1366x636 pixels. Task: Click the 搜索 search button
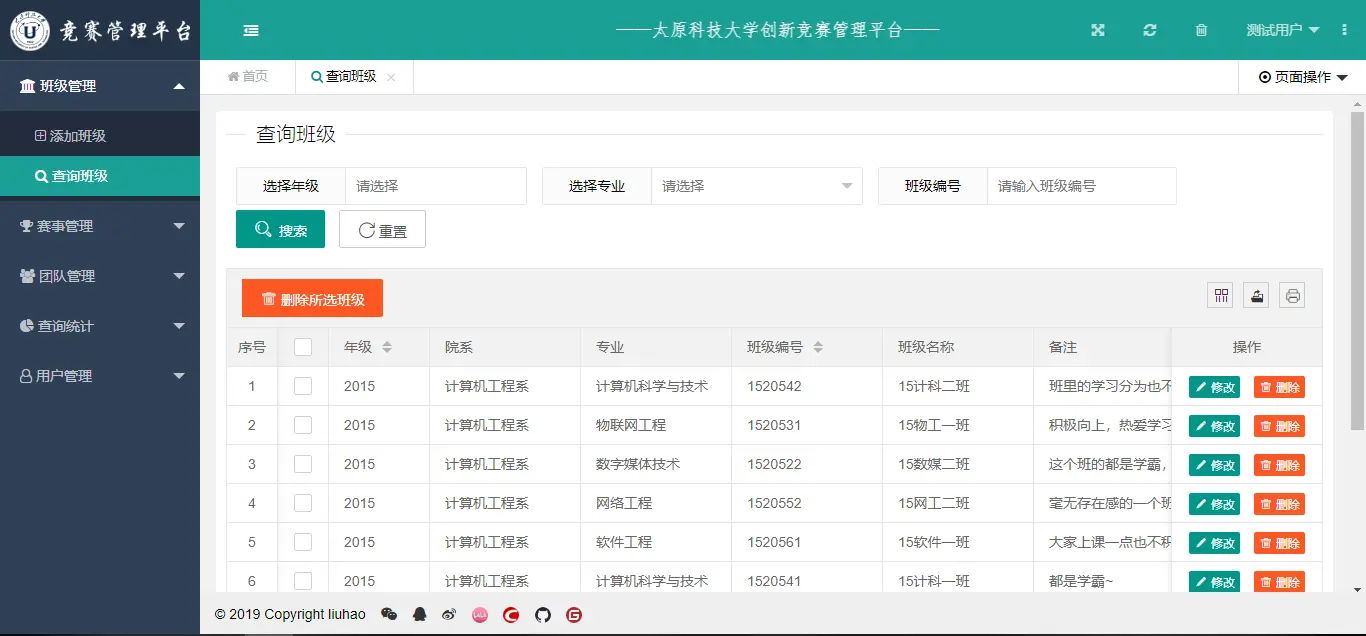[280, 228]
